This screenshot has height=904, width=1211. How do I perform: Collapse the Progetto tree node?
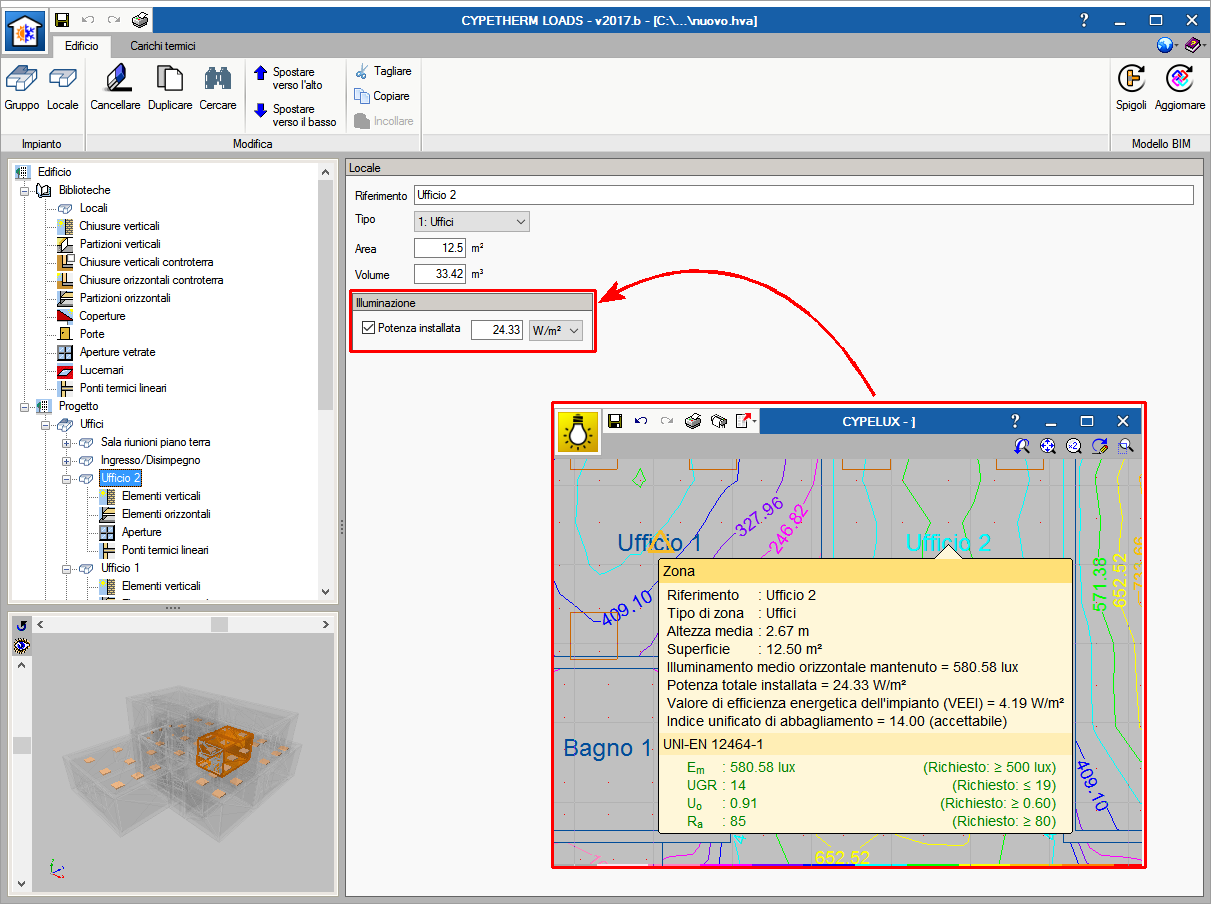pos(25,406)
